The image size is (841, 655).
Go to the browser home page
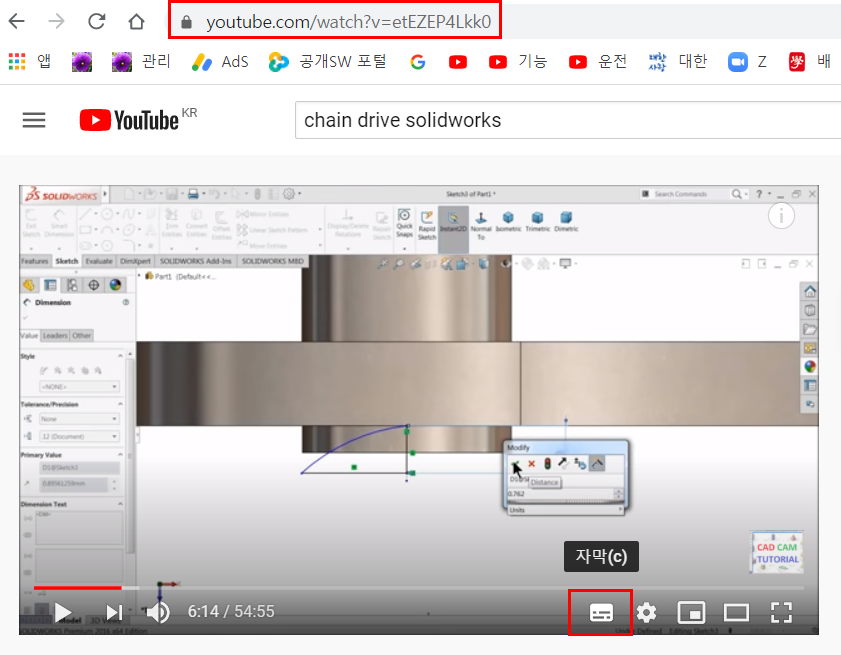tap(136, 21)
